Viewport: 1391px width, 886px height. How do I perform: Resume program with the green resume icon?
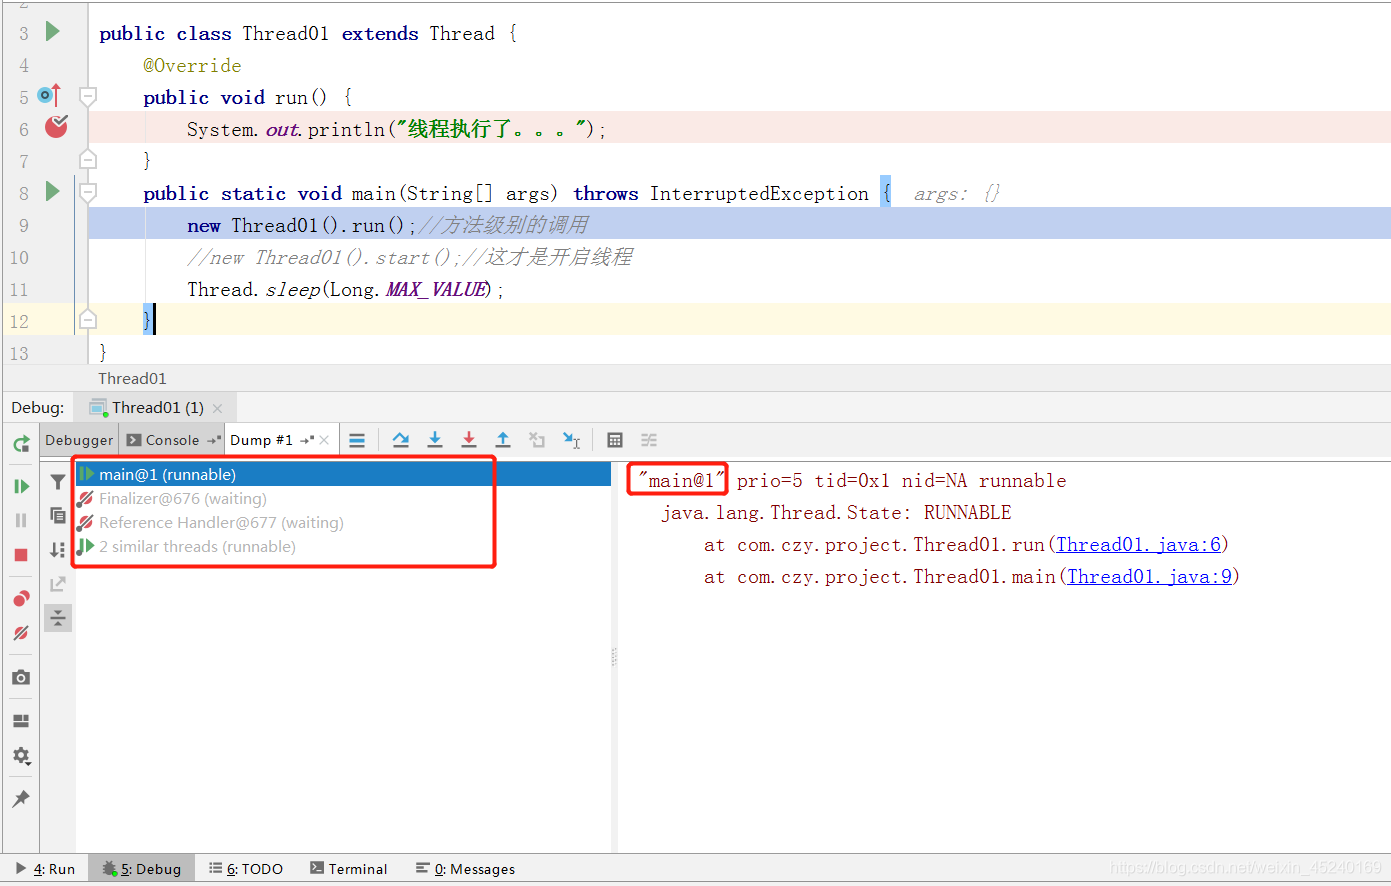(x=21, y=486)
